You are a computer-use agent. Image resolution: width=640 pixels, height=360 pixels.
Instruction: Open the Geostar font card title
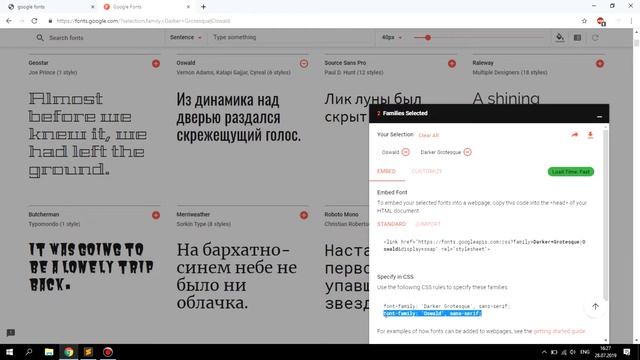tap(38, 63)
